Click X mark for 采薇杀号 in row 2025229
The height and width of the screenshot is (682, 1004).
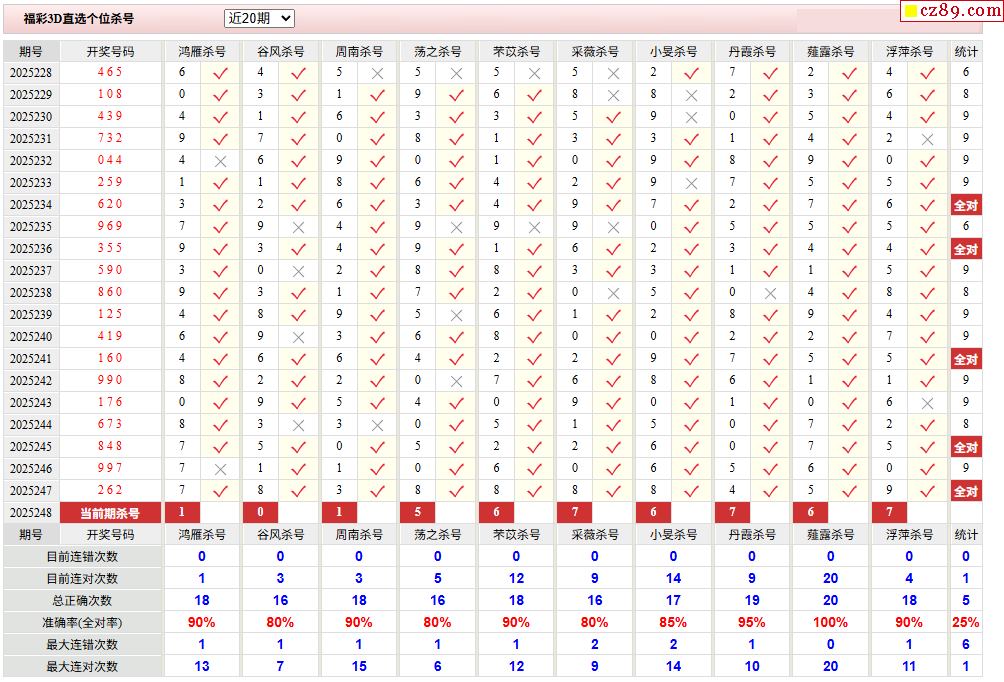pos(613,95)
